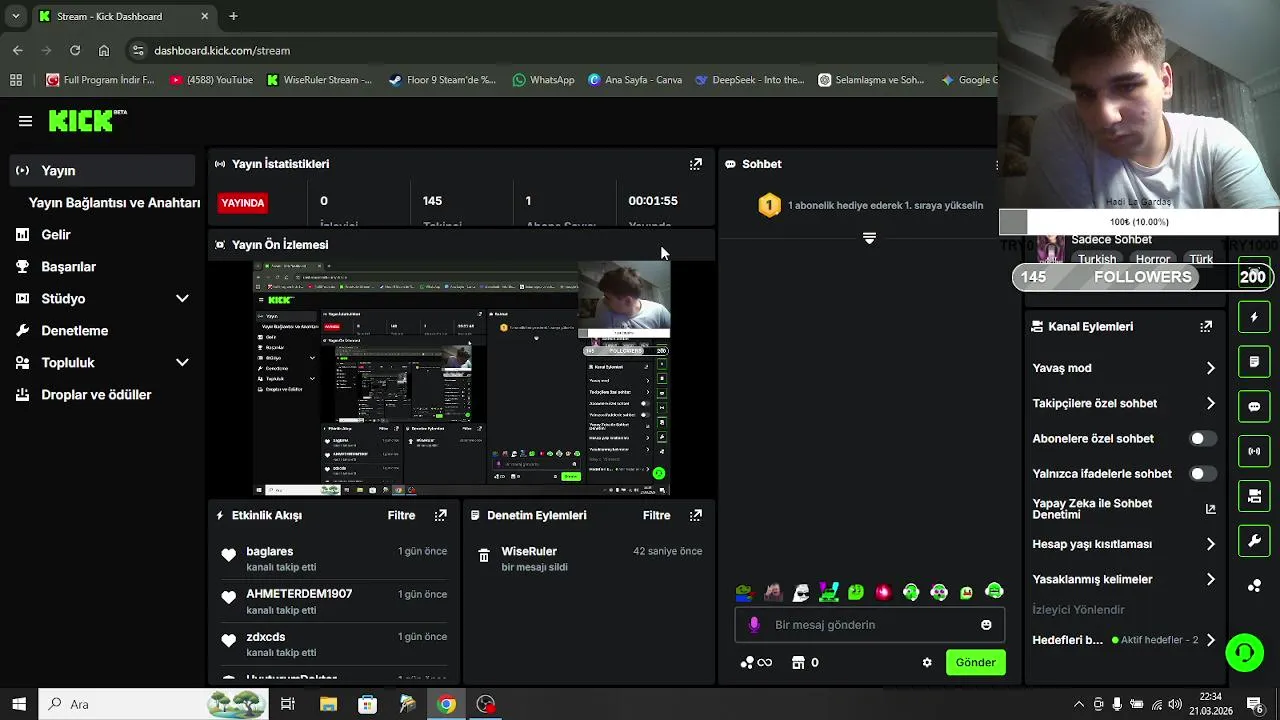Image resolution: width=1280 pixels, height=720 pixels.
Task: Click the red YAYINDA badge
Action: click(x=242, y=203)
